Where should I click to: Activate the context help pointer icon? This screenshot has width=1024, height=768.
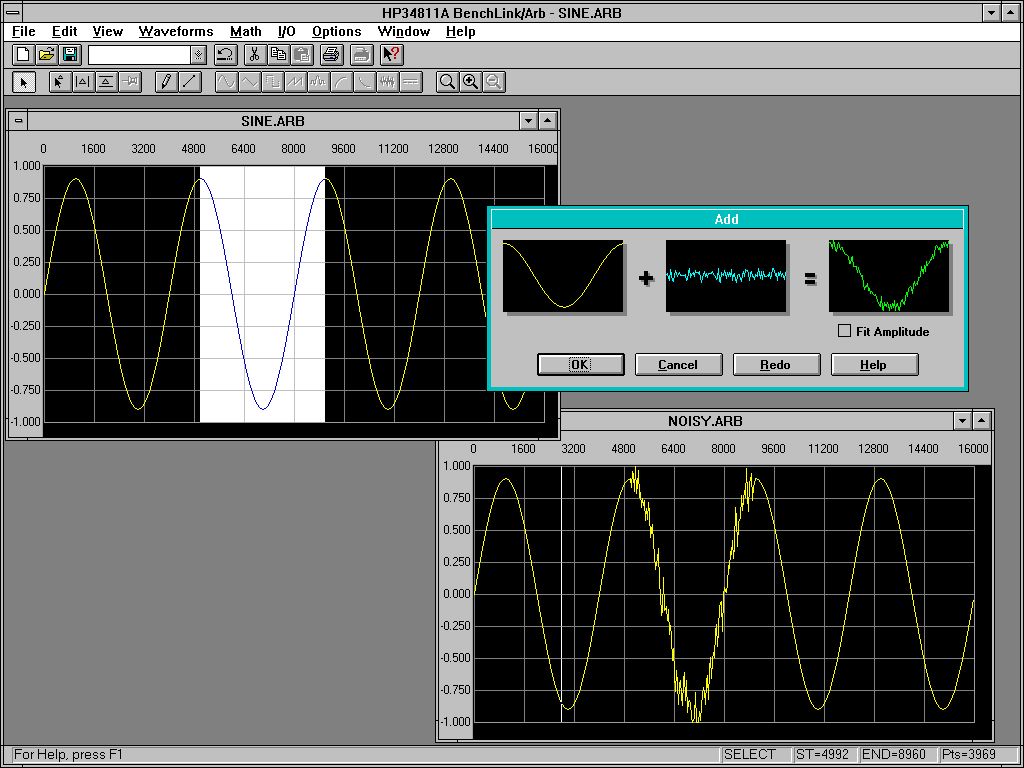tap(392, 54)
